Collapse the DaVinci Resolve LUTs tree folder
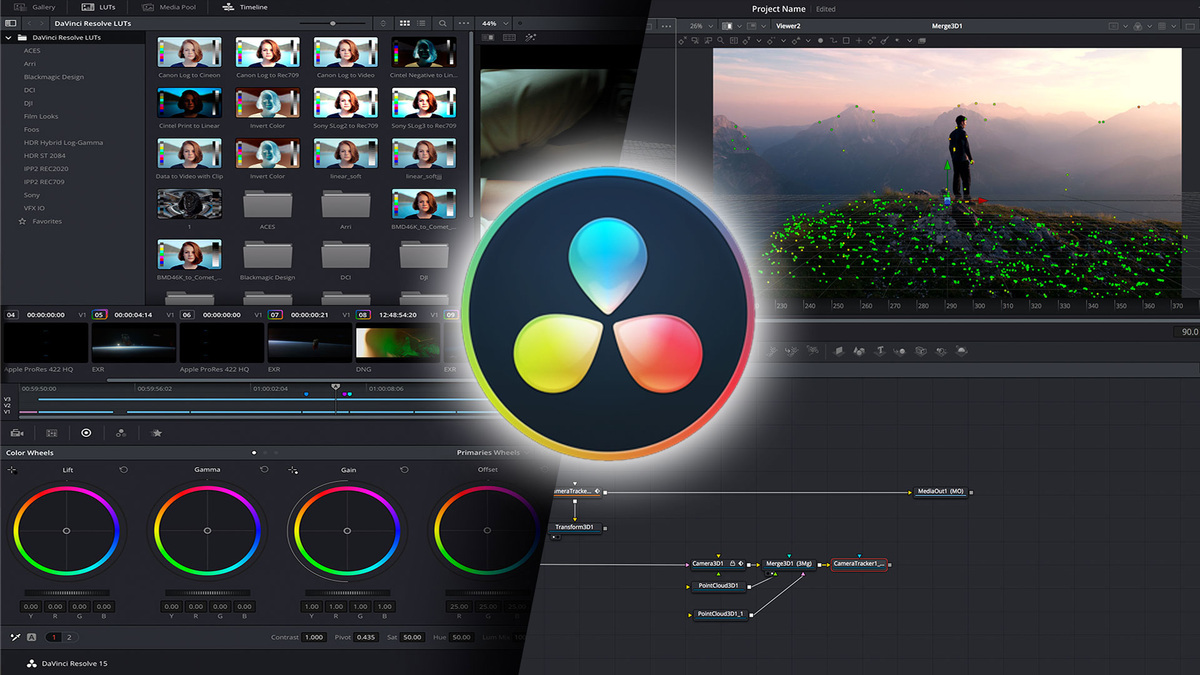Image resolution: width=1200 pixels, height=675 pixels. (x=9, y=37)
